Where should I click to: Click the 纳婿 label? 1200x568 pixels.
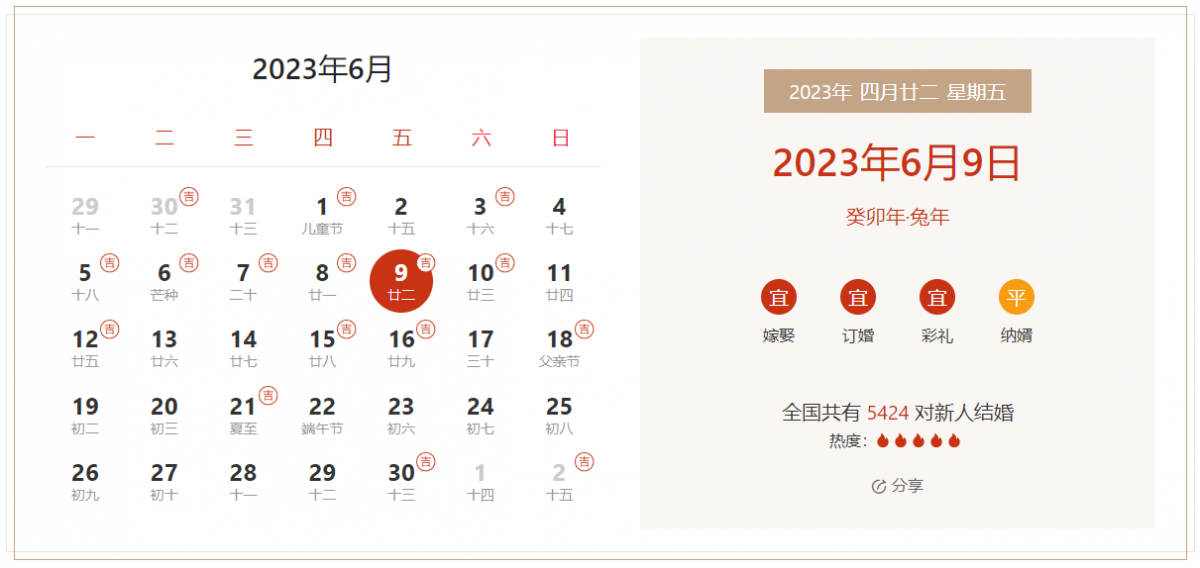1016,336
